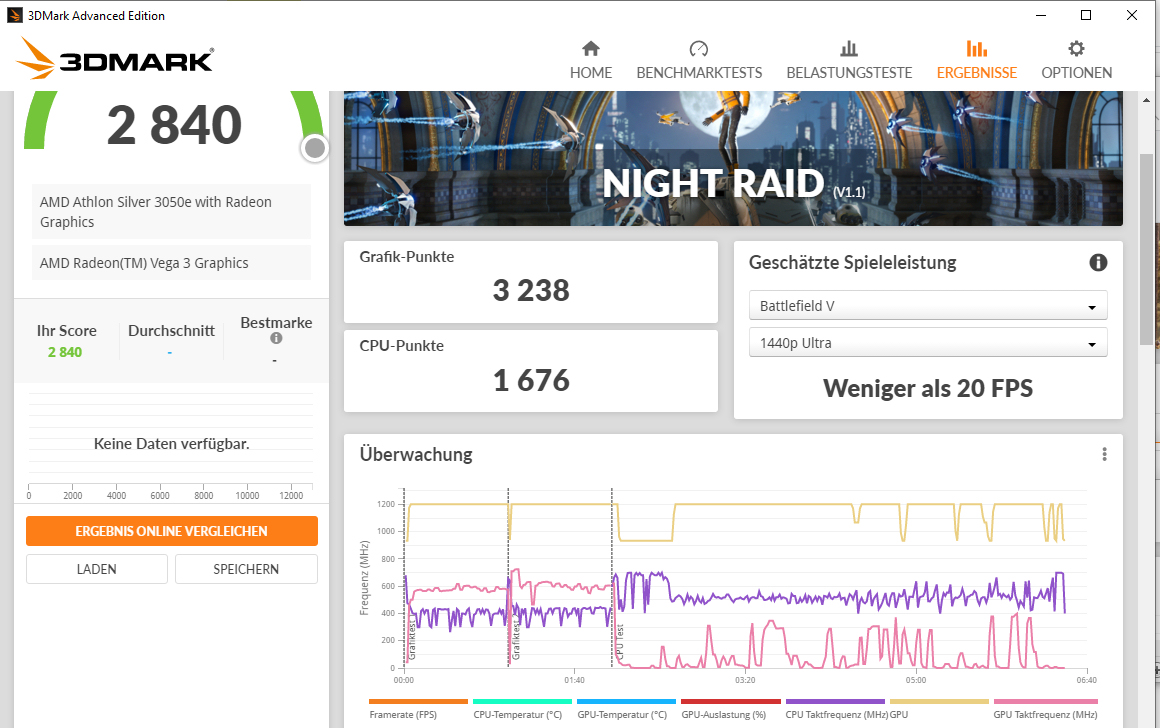This screenshot has height=728, width=1160.
Task: Open the Battlefield V game dropdown
Action: tap(928, 306)
